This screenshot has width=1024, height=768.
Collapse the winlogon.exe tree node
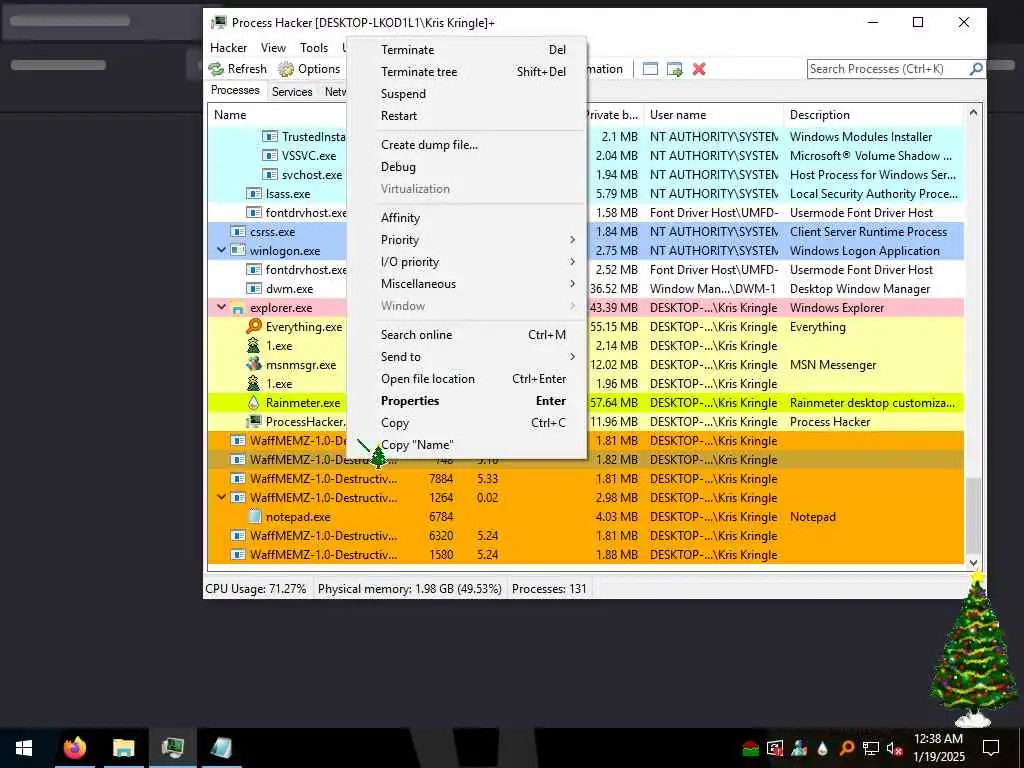click(221, 250)
